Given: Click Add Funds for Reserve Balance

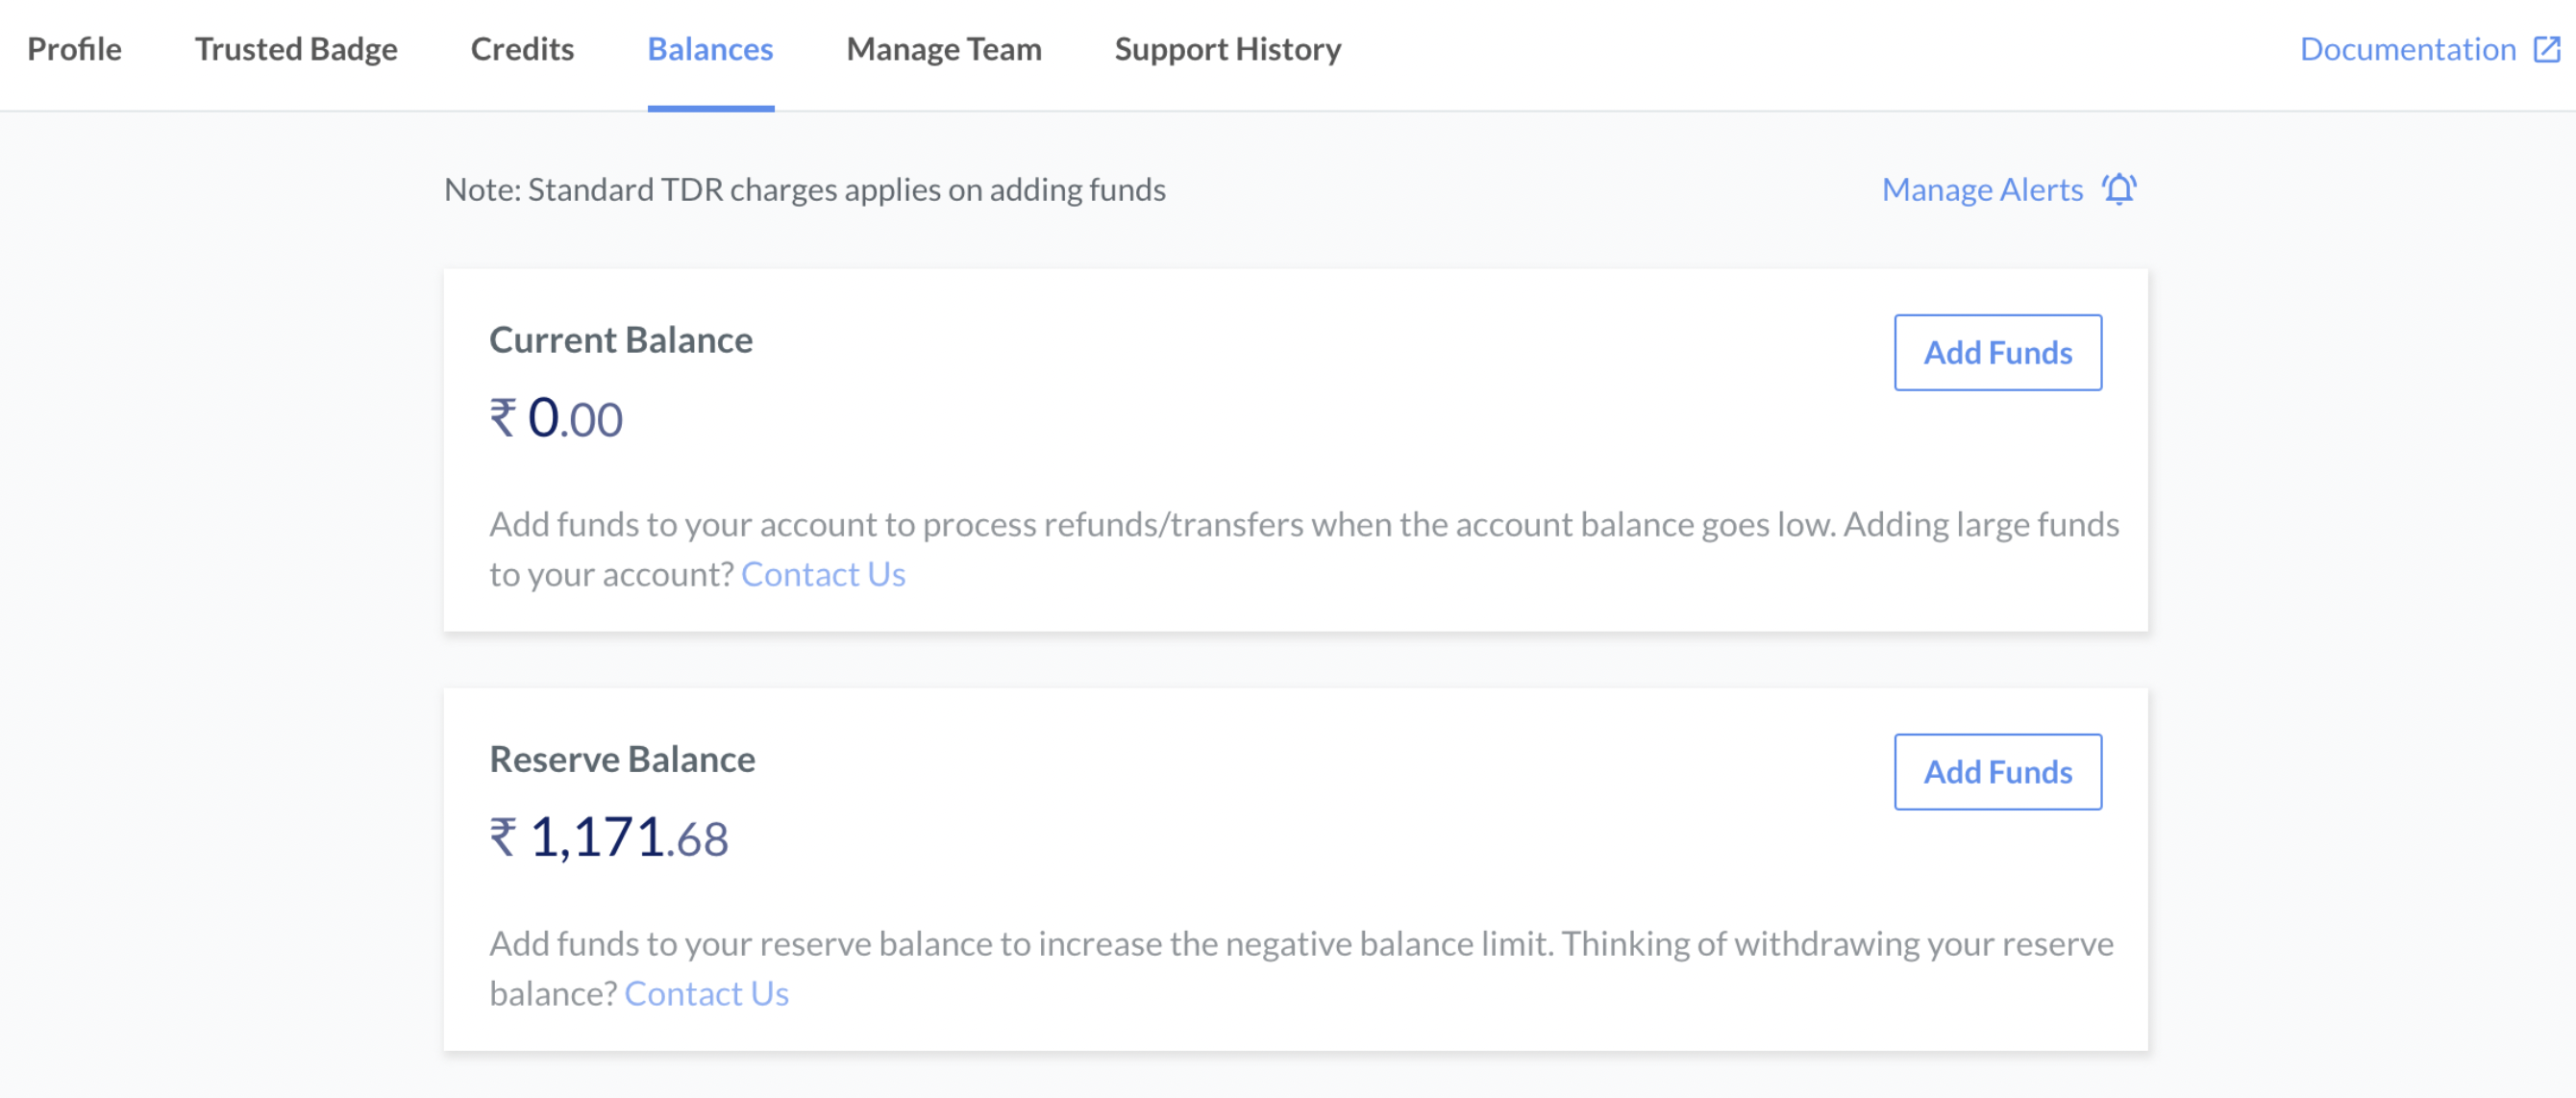Looking at the screenshot, I should (1997, 772).
